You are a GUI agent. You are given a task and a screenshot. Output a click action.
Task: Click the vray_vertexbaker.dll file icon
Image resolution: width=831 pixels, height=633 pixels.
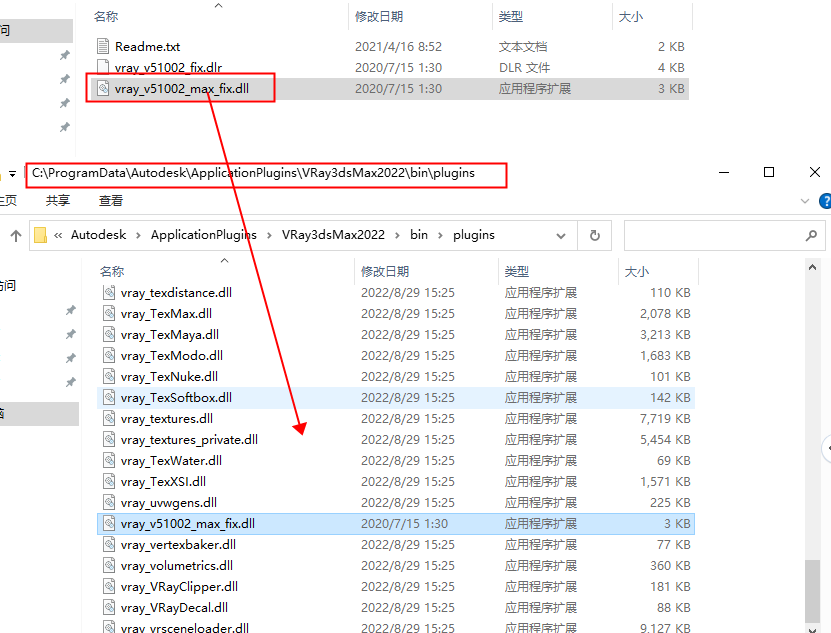pos(109,544)
